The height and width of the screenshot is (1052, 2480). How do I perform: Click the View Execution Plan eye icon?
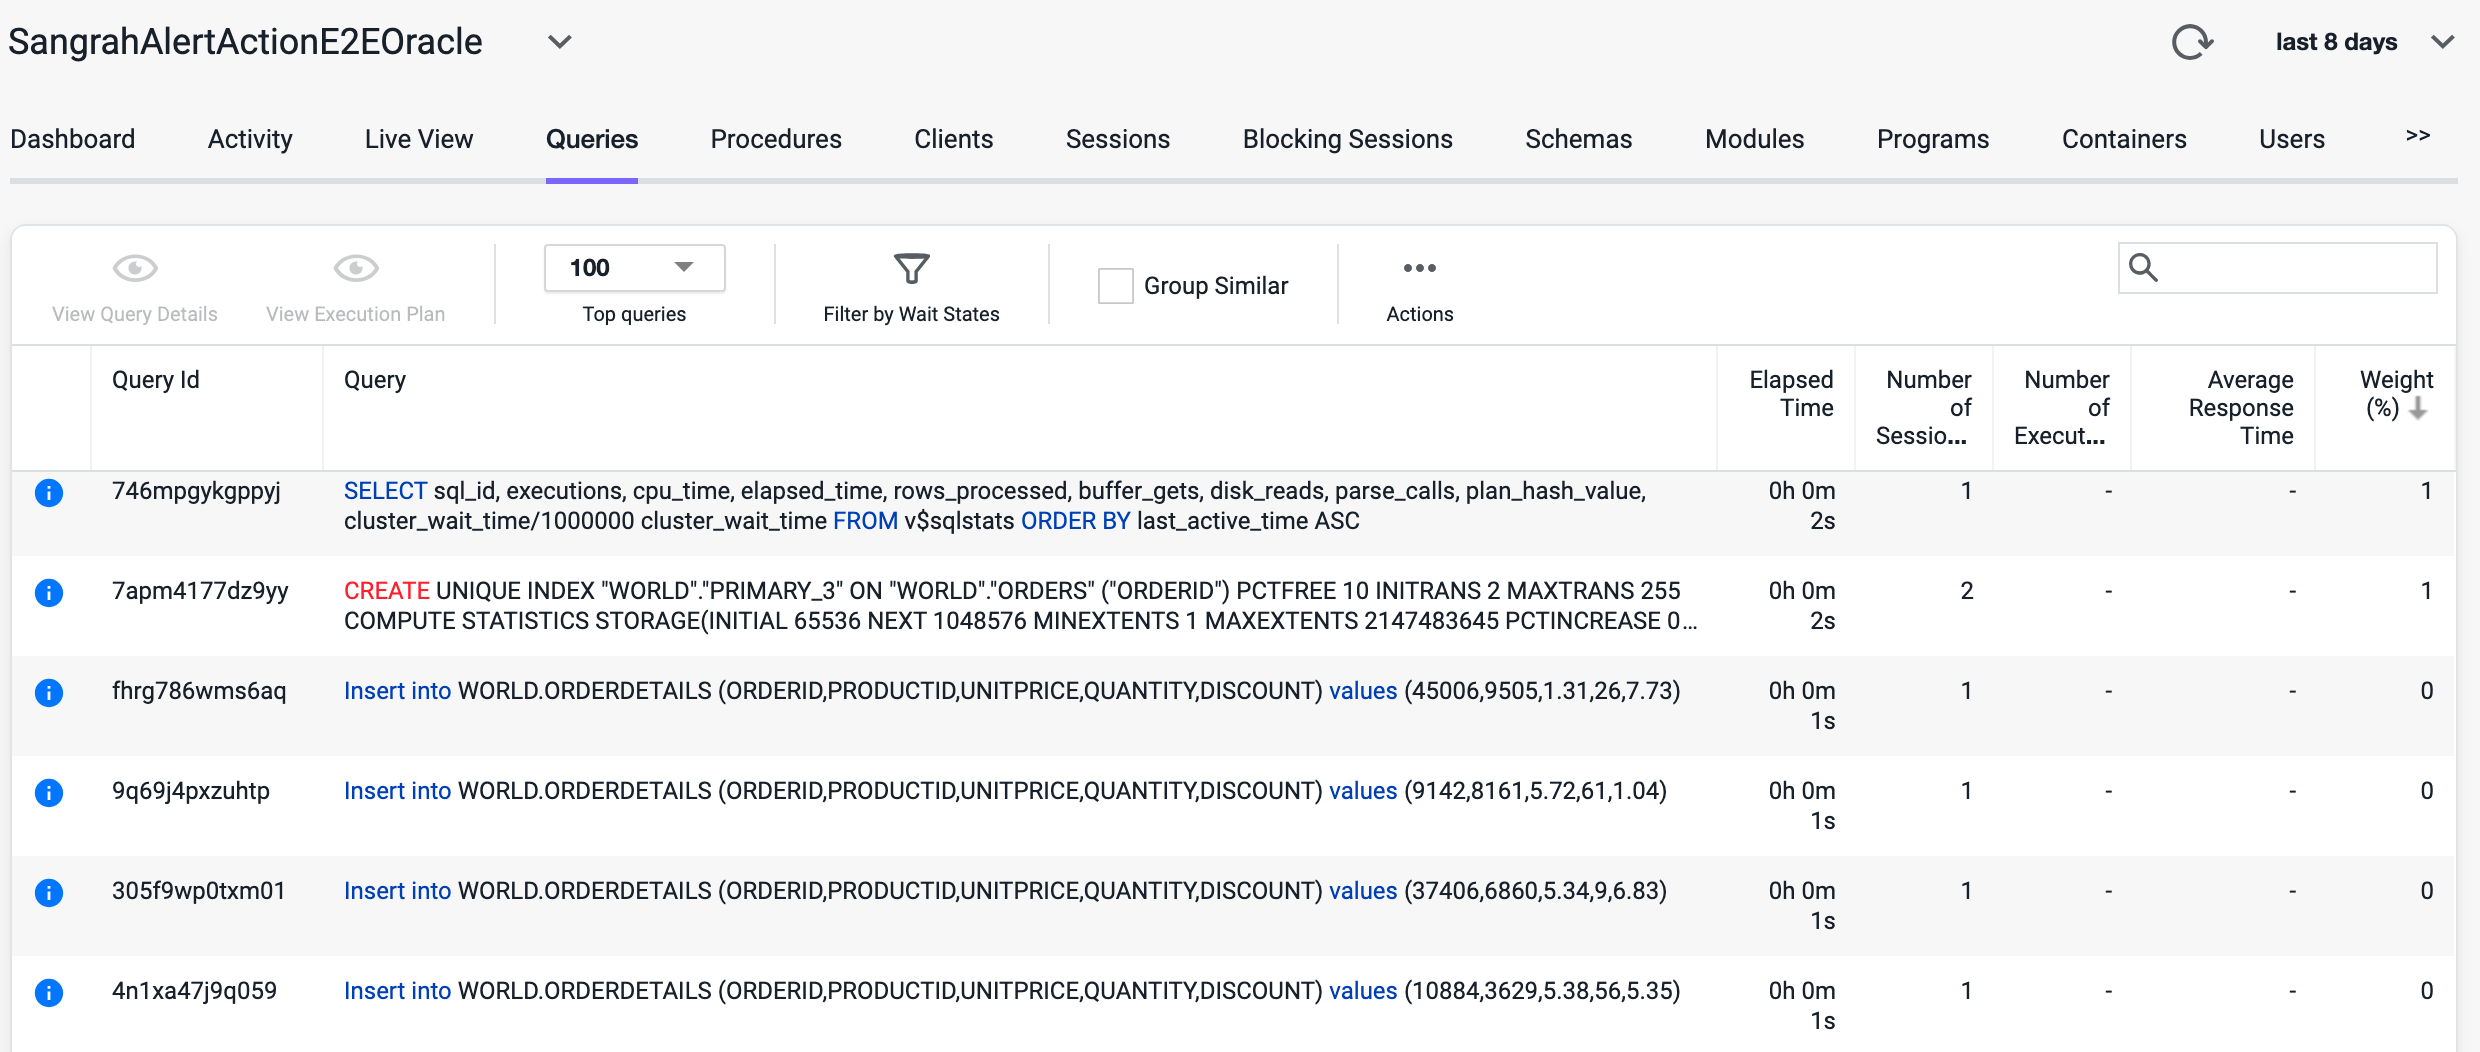[x=356, y=268]
